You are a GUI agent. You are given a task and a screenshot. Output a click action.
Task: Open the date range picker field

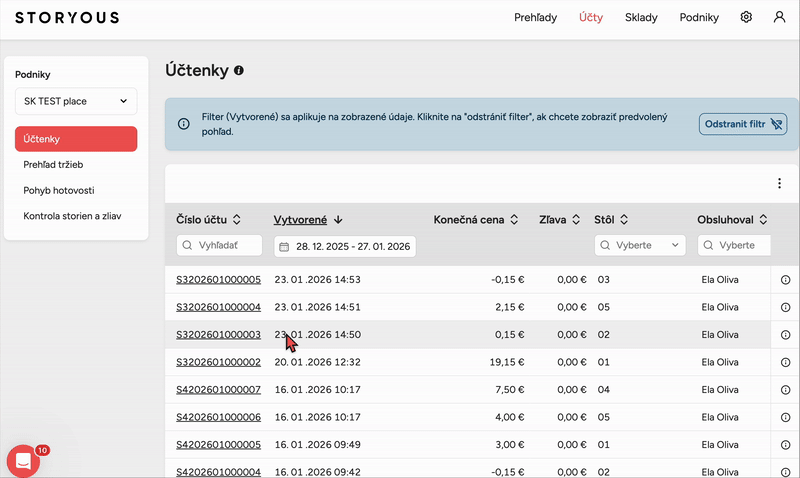pos(344,246)
